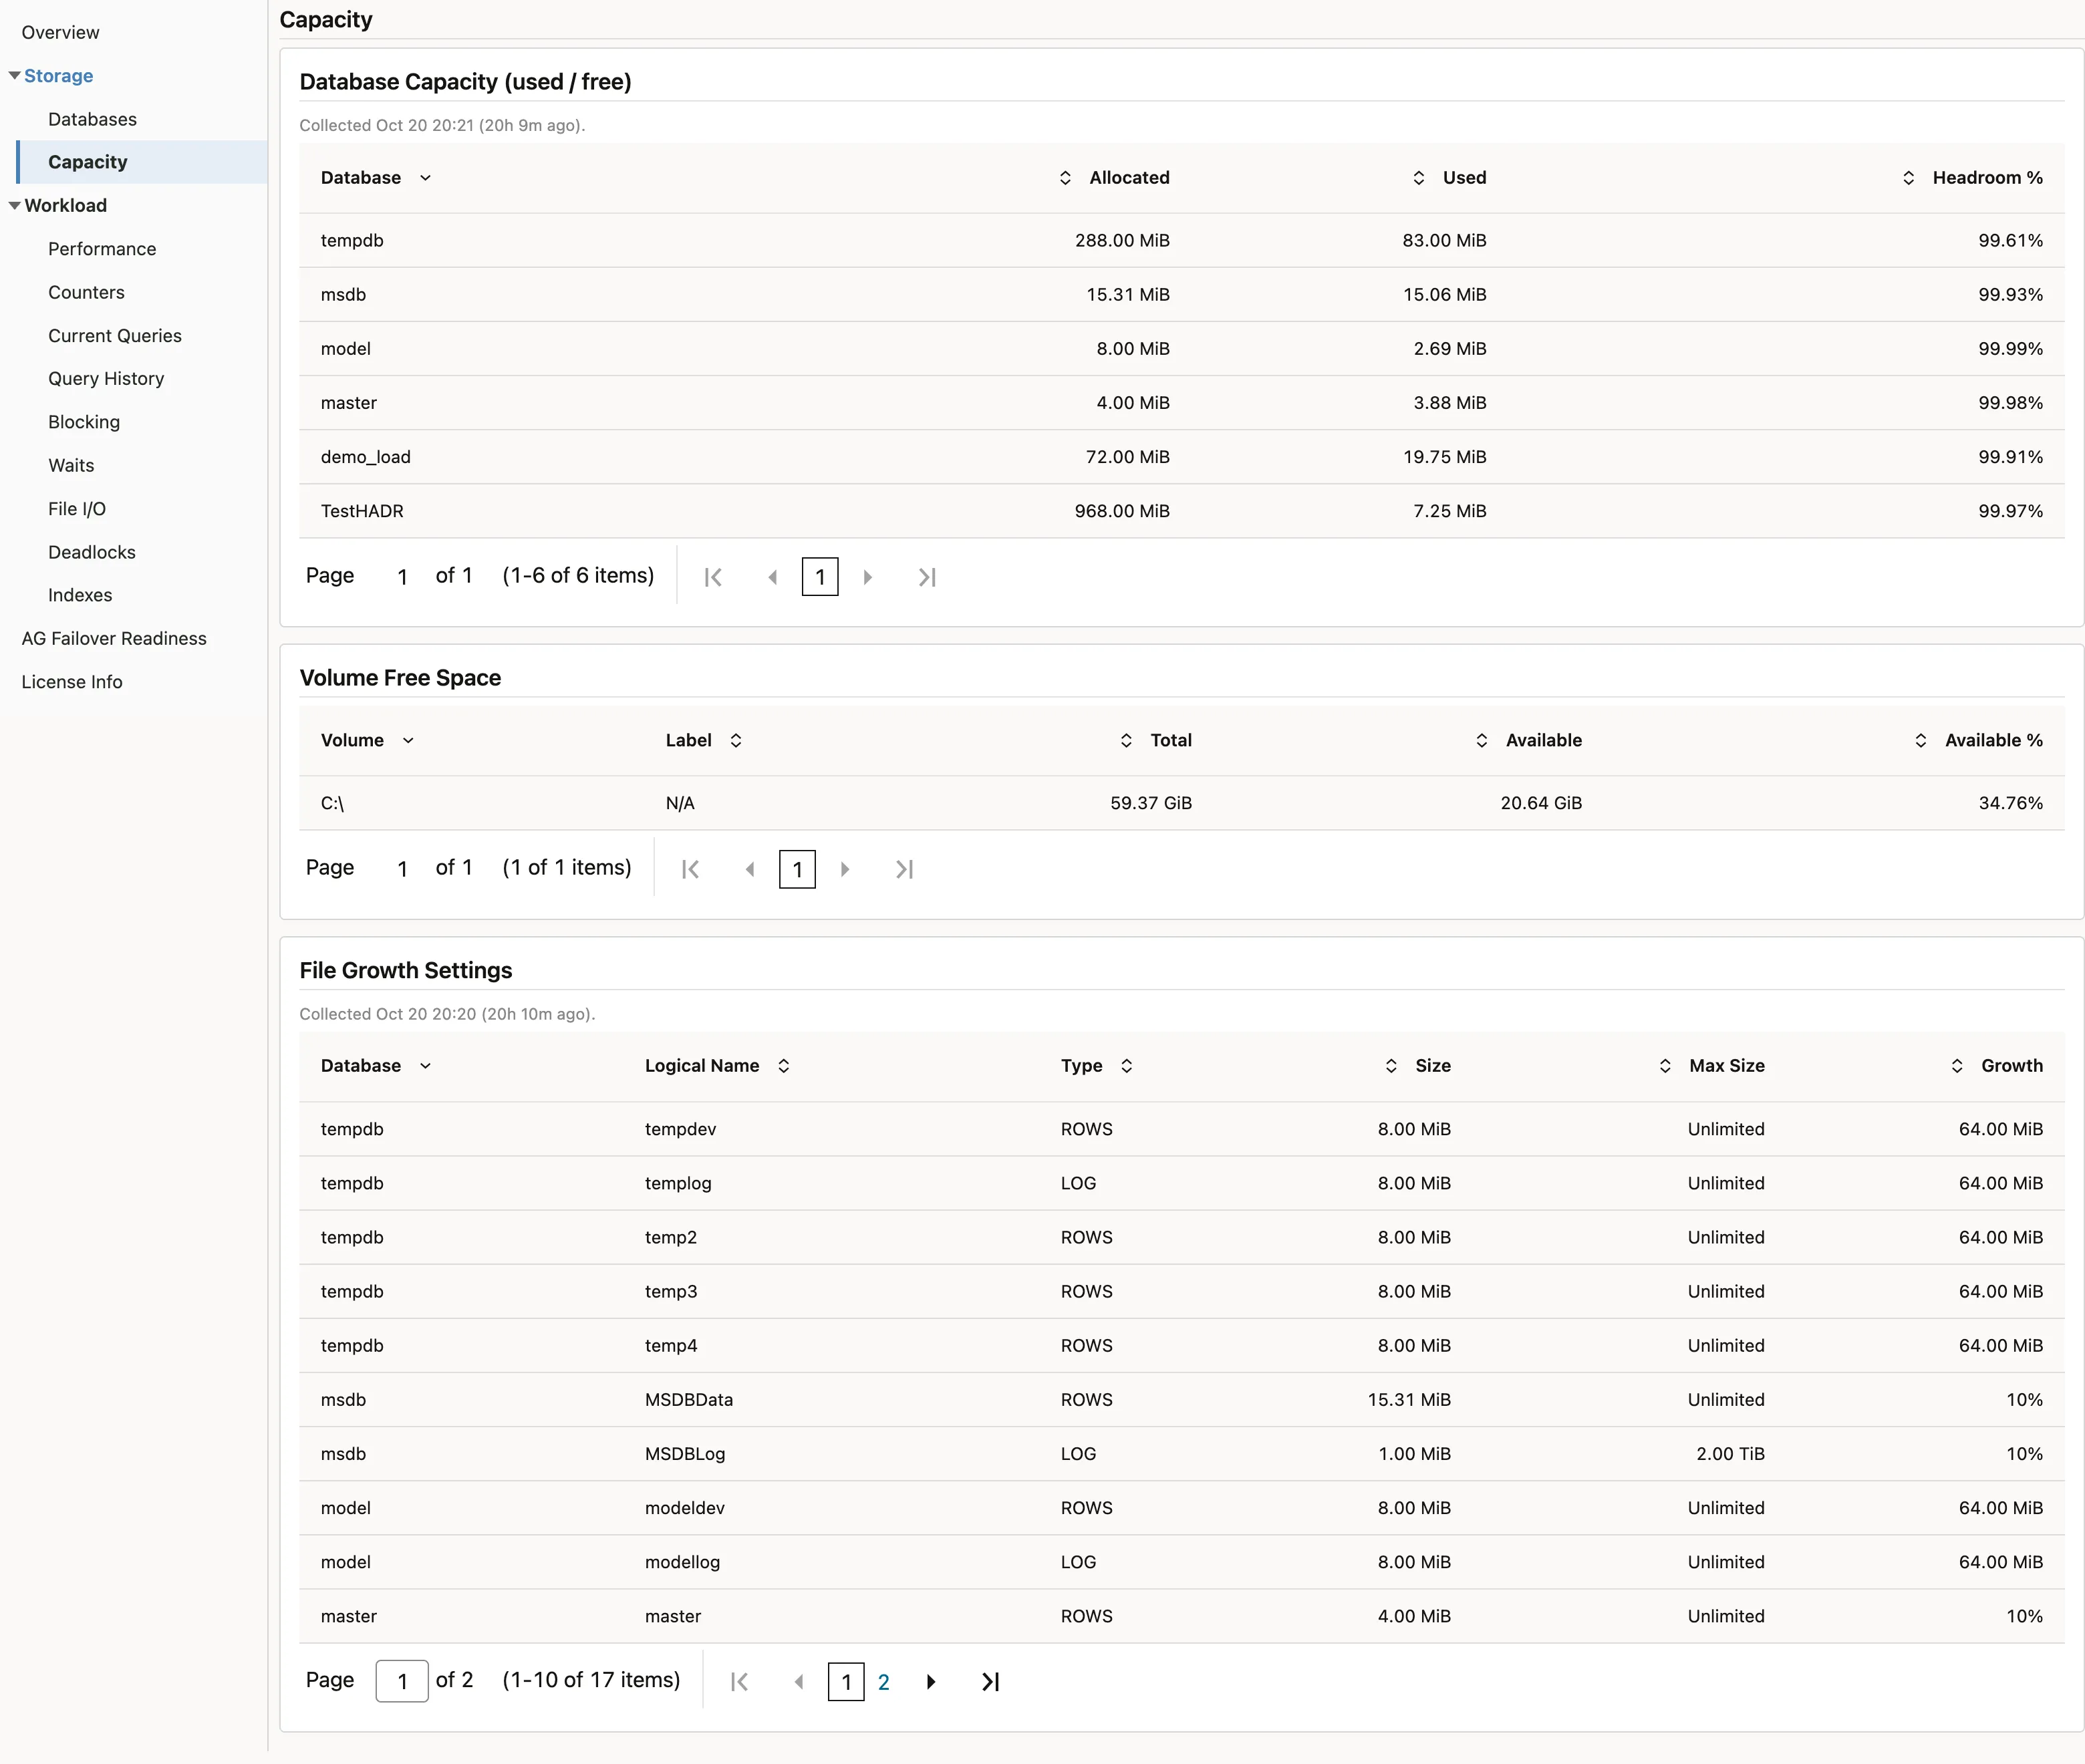Sort File Growth by Growth column
This screenshot has width=2085, height=1764.
1957,1066
